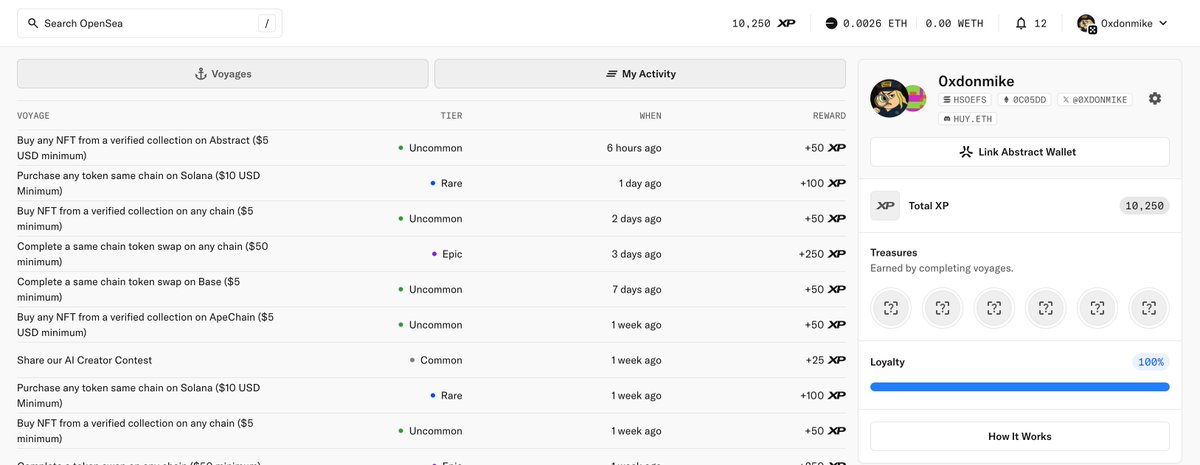Click the Loyalty progress bar
The width and height of the screenshot is (1200, 465).
pos(1019,386)
